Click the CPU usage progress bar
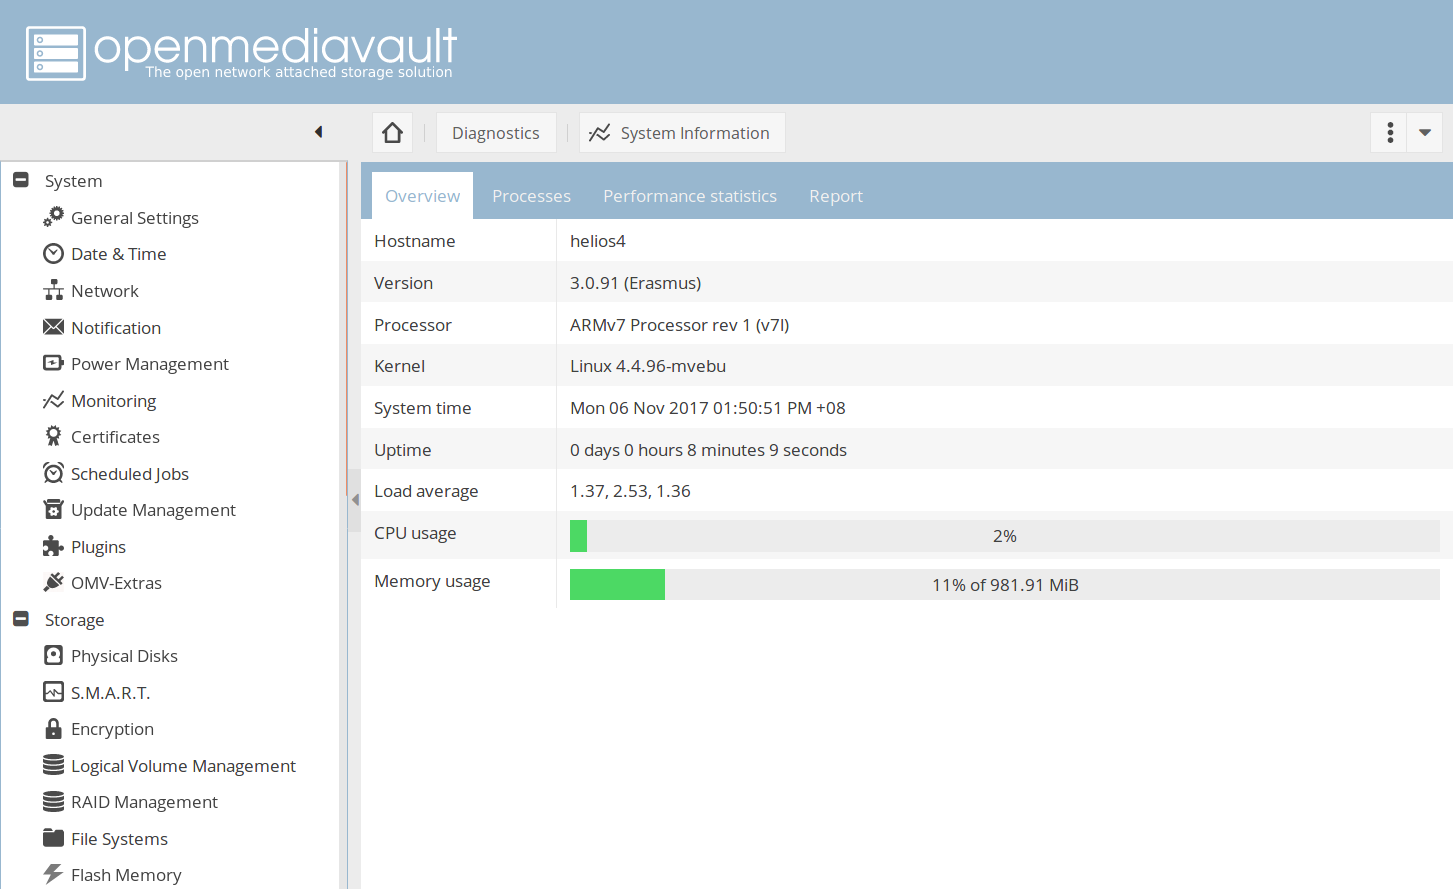 (1004, 536)
